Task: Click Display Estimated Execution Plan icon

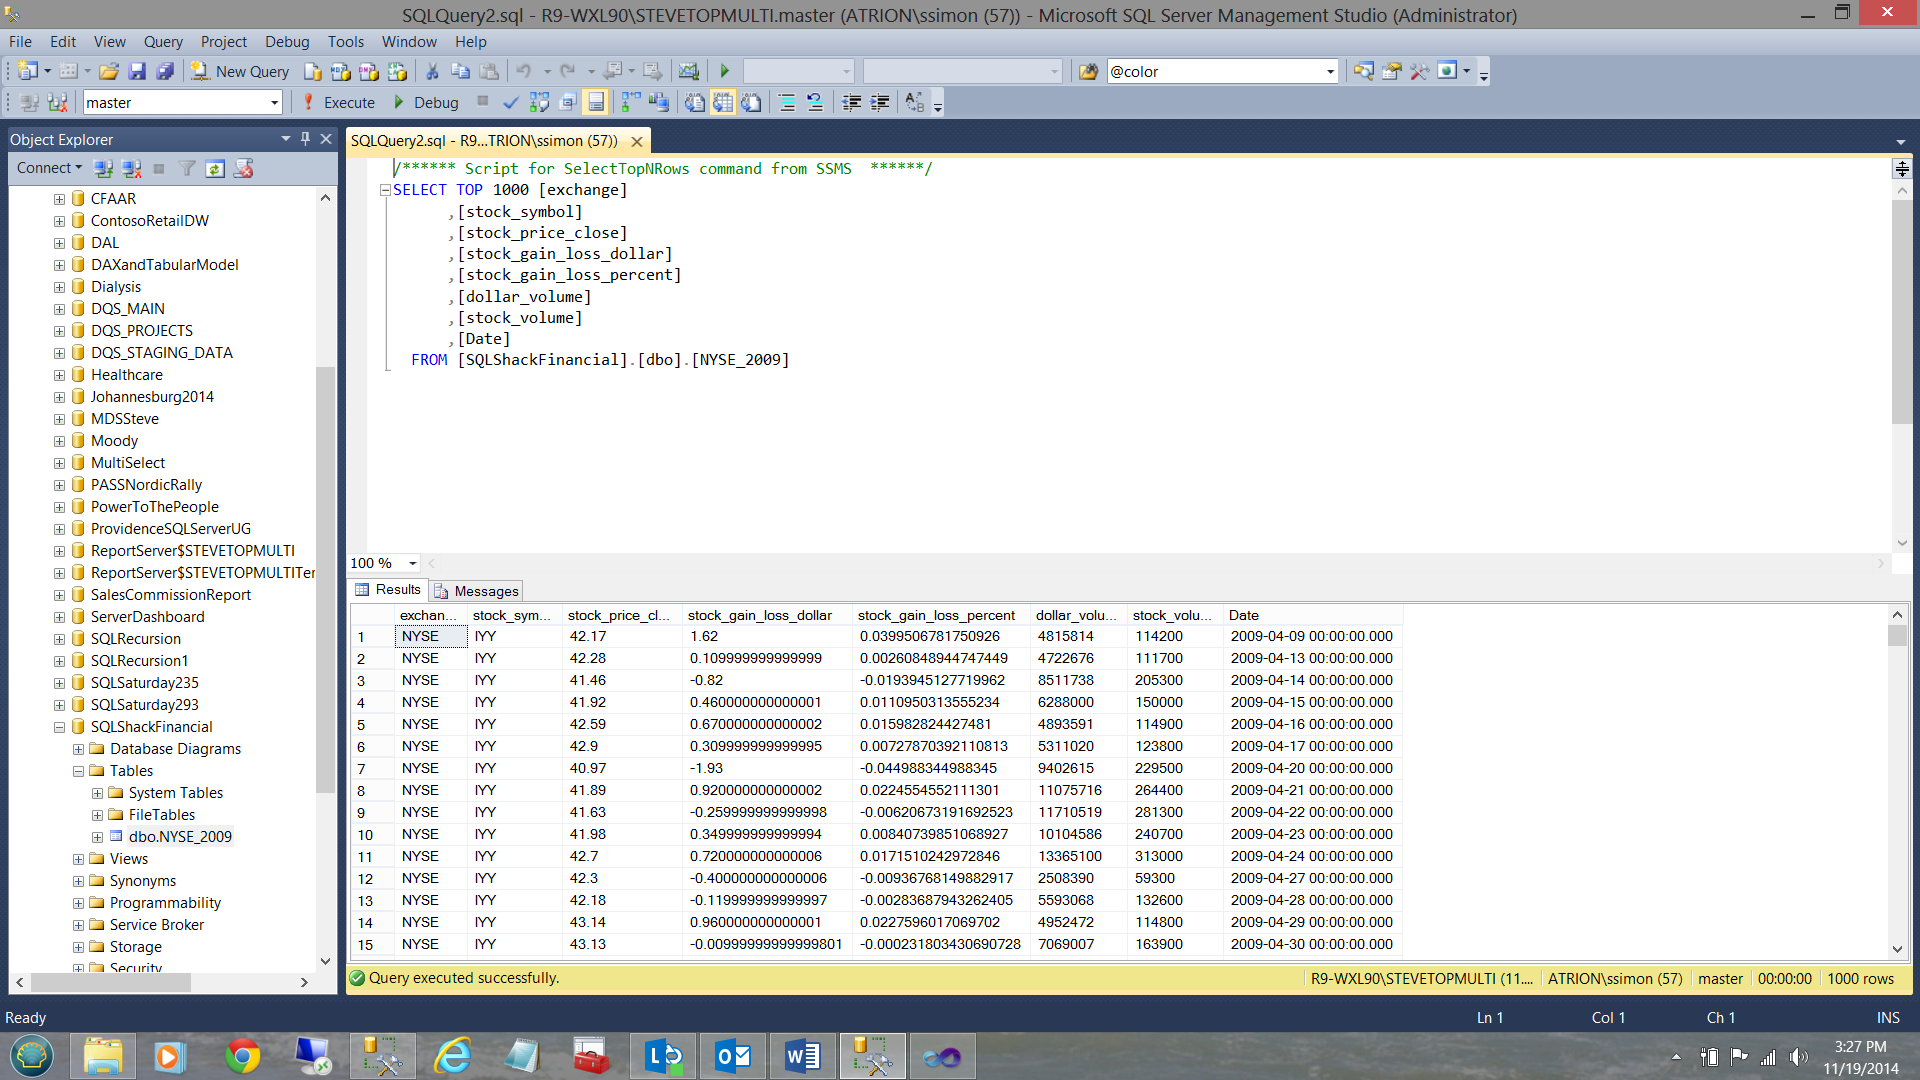Action: pyautogui.click(x=540, y=103)
